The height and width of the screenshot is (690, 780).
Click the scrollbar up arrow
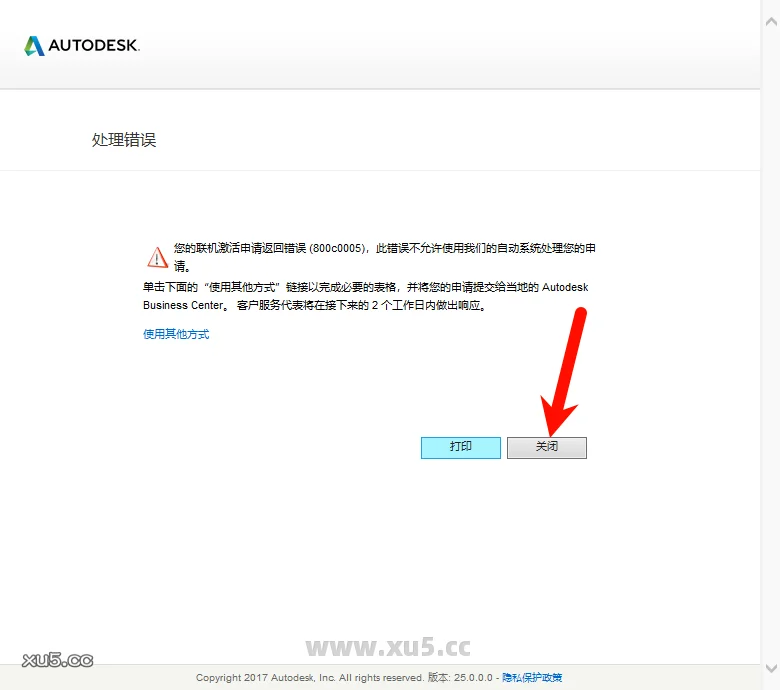point(770,8)
